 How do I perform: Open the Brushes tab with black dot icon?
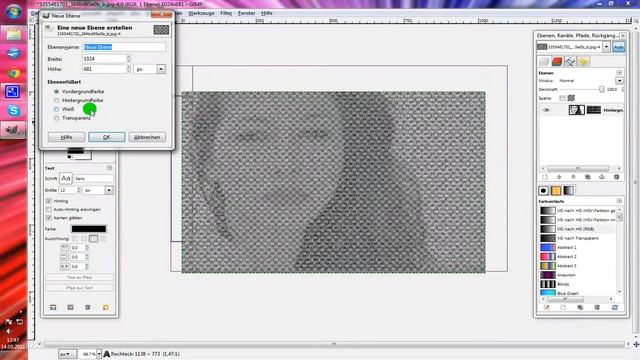544,191
